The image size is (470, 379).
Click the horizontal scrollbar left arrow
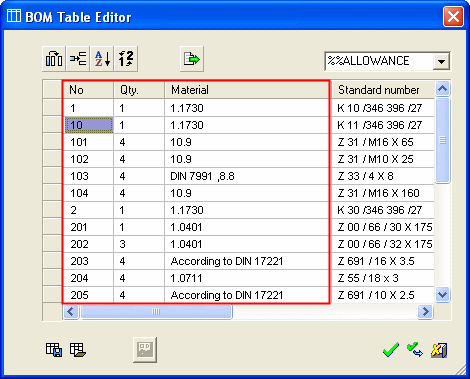pos(71,312)
